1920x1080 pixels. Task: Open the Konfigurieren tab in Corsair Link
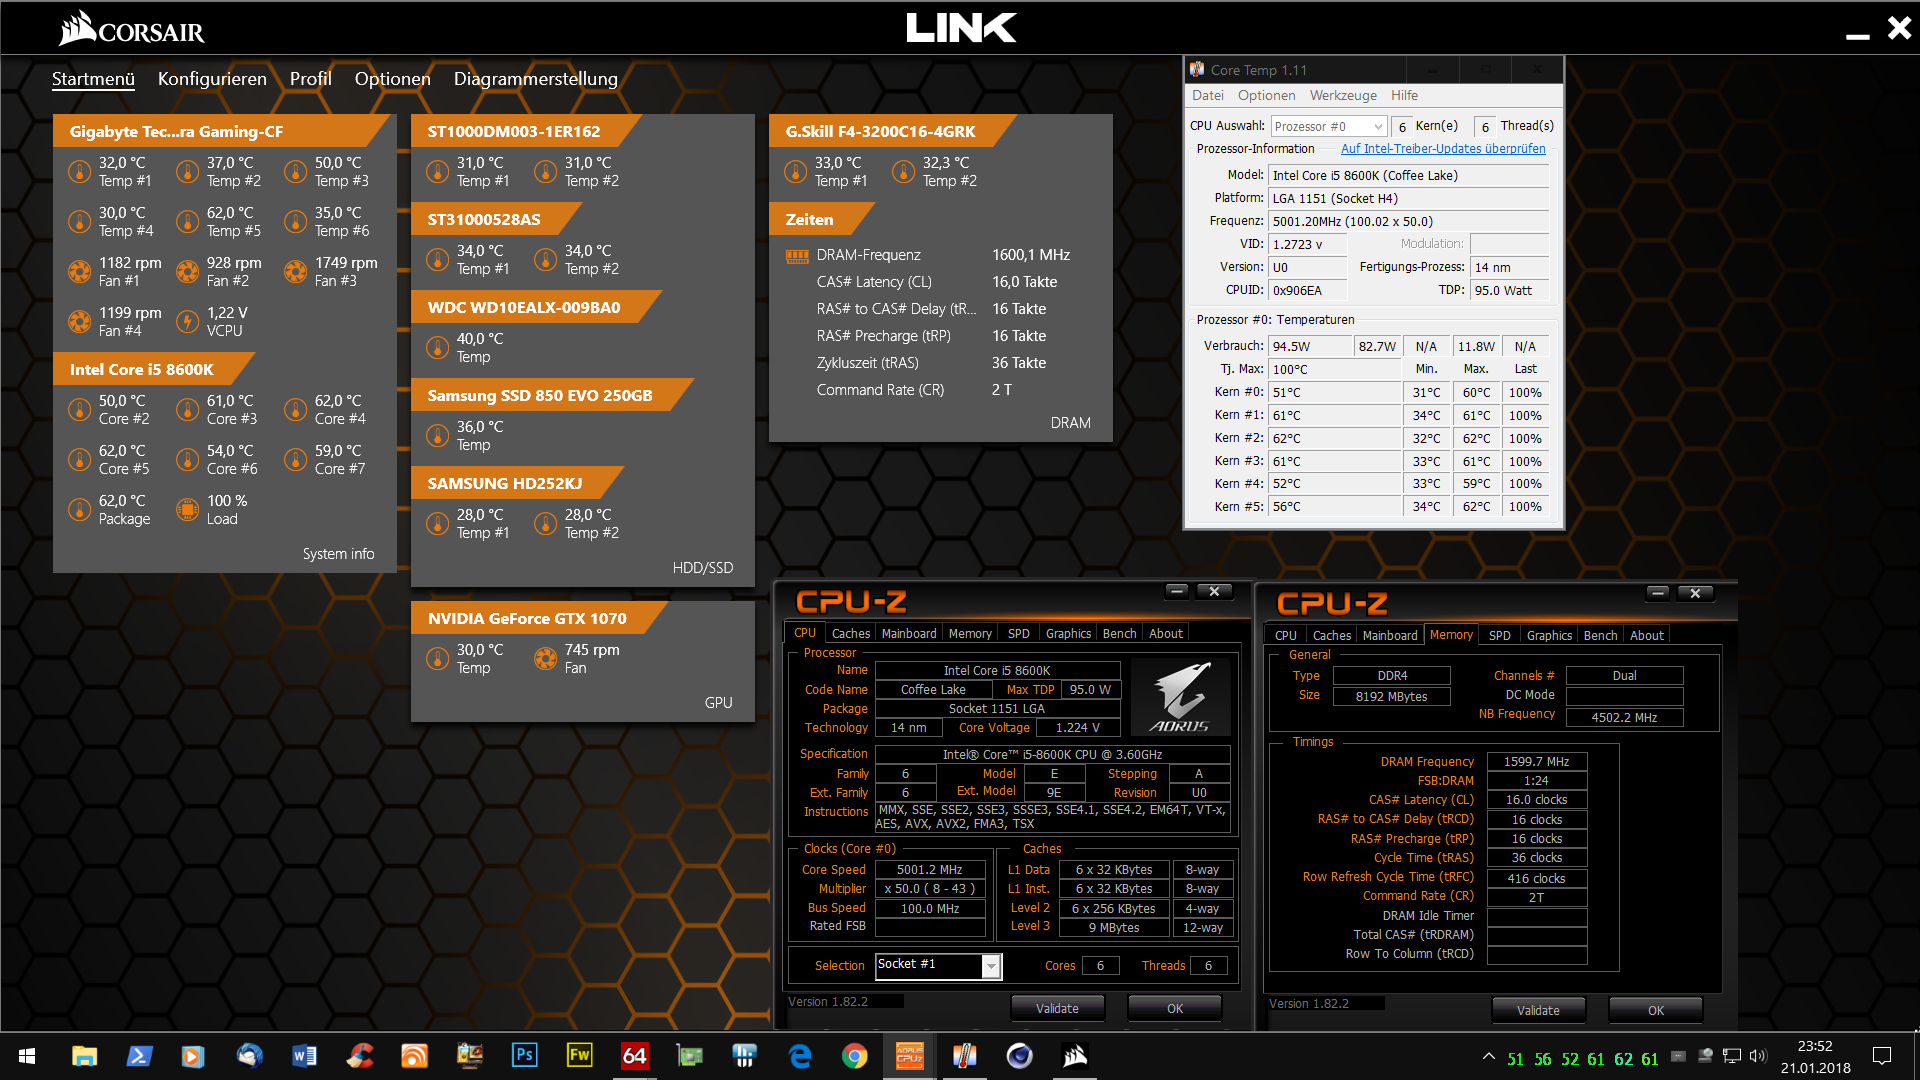212,79
